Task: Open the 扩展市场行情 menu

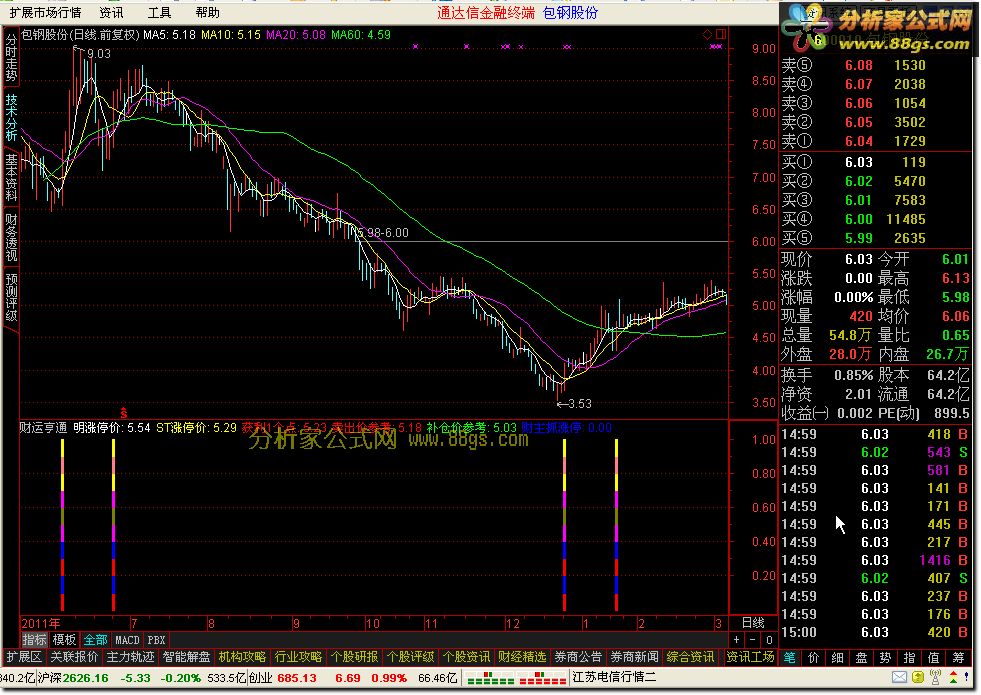Action: (x=45, y=13)
